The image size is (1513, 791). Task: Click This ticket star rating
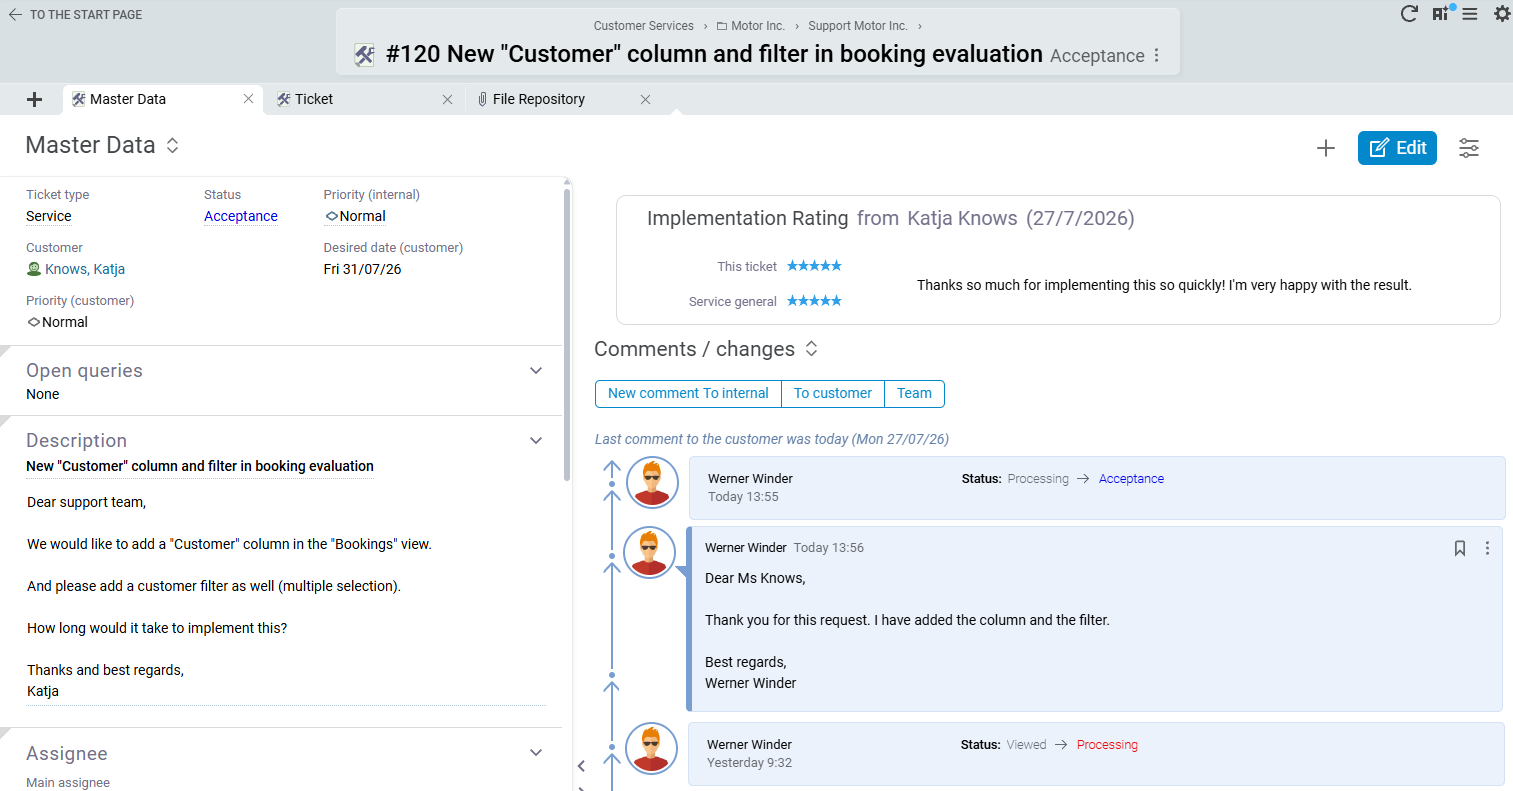point(814,266)
